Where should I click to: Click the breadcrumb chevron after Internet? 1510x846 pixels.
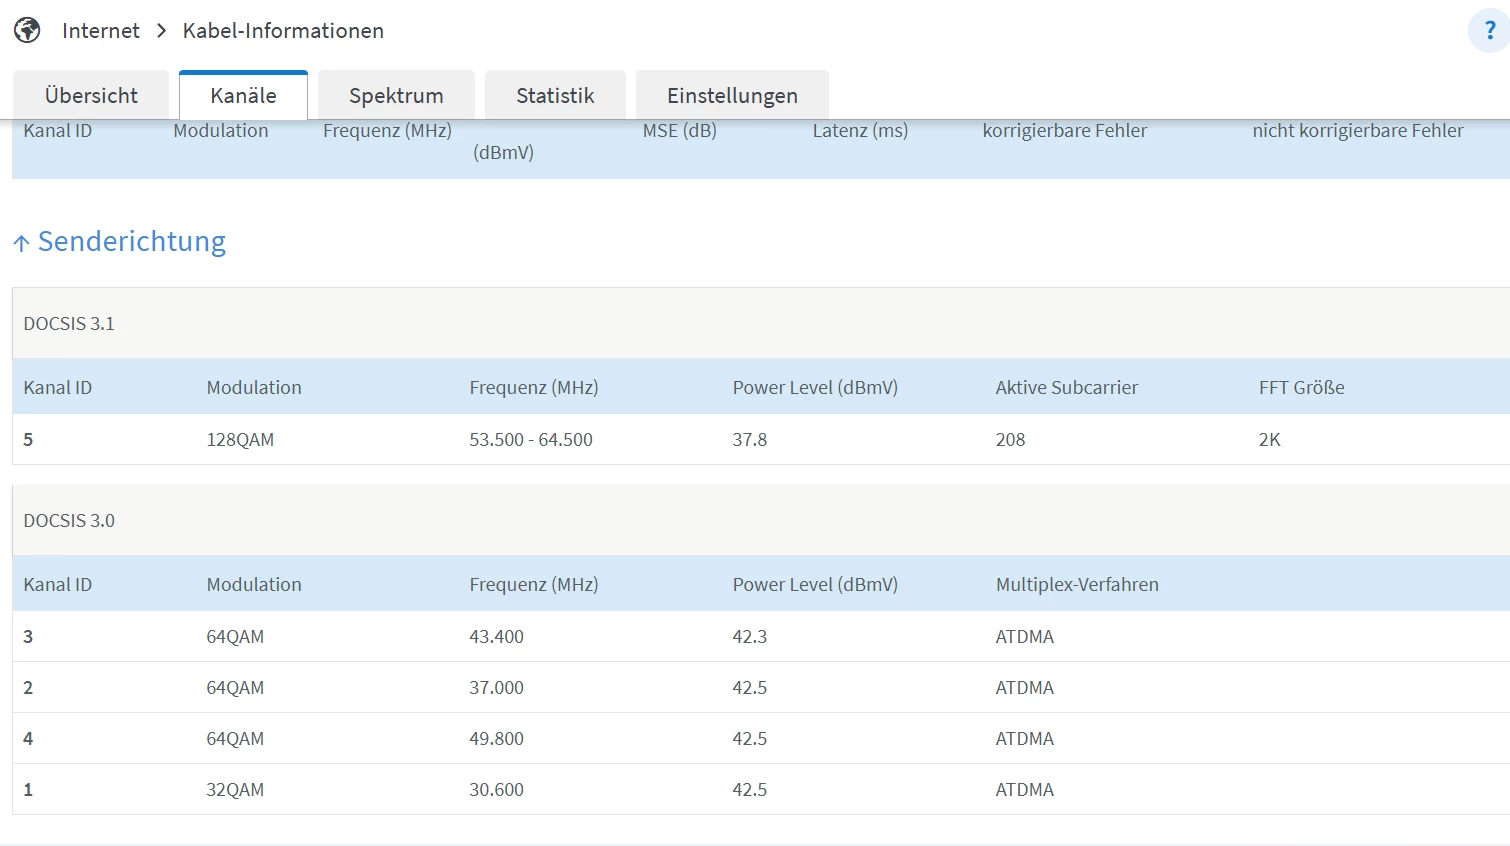[161, 31]
